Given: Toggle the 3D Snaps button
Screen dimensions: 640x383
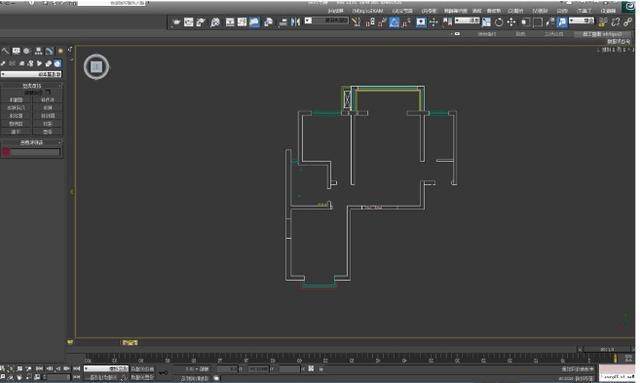Looking at the screenshot, I should coord(406,22).
